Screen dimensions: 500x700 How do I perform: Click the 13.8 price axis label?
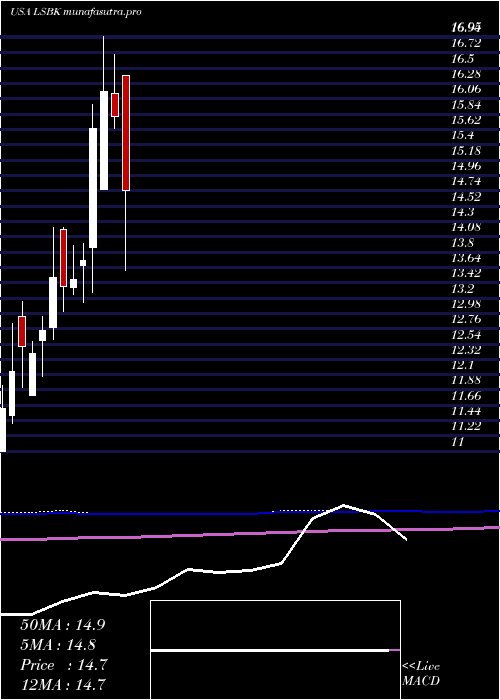click(462, 243)
